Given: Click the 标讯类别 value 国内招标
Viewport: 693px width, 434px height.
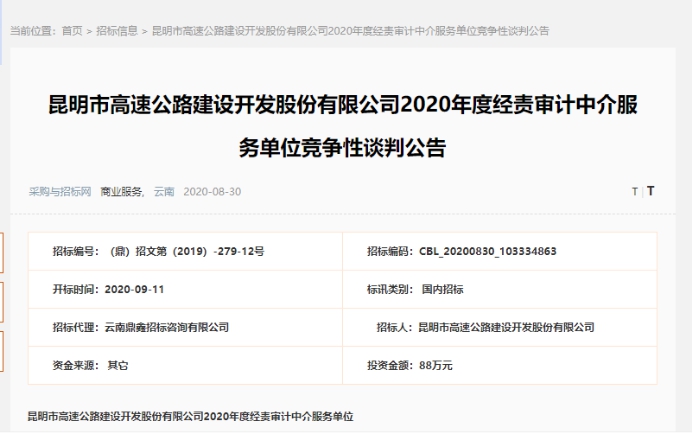Looking at the screenshot, I should click(x=442, y=289).
